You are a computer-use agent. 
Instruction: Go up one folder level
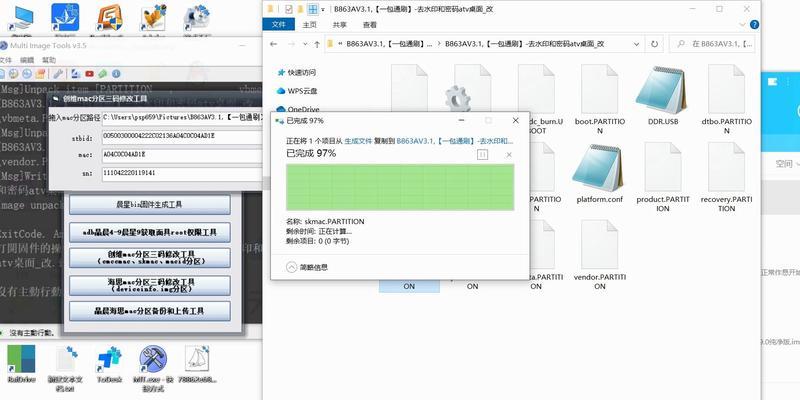tap(317, 44)
